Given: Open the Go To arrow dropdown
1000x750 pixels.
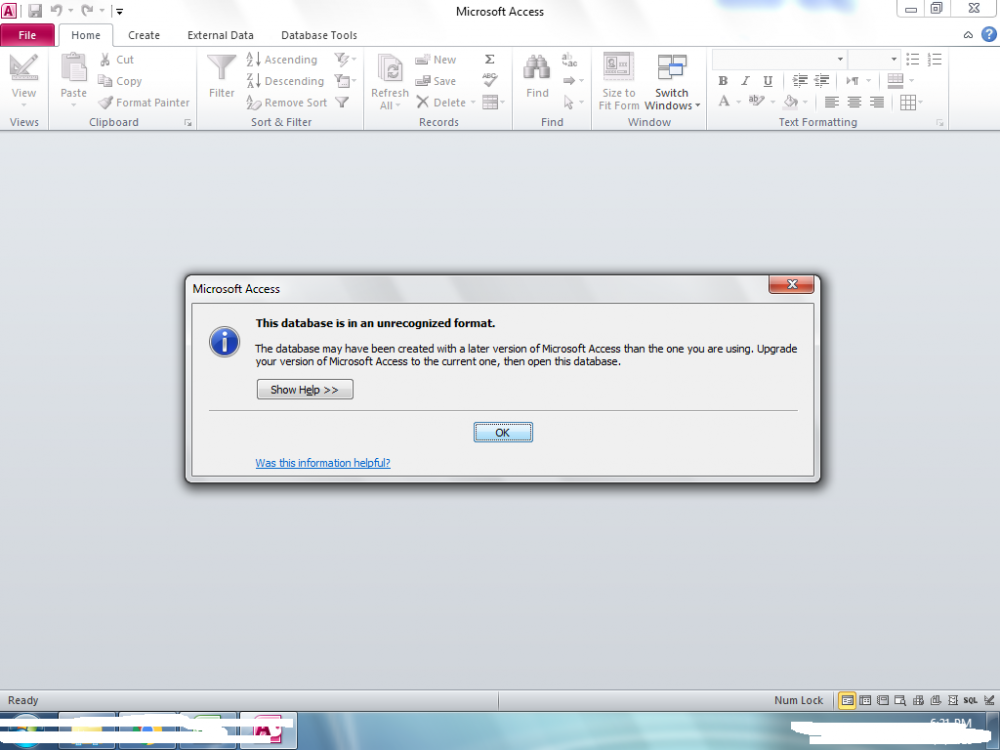Looking at the screenshot, I should click(x=573, y=80).
